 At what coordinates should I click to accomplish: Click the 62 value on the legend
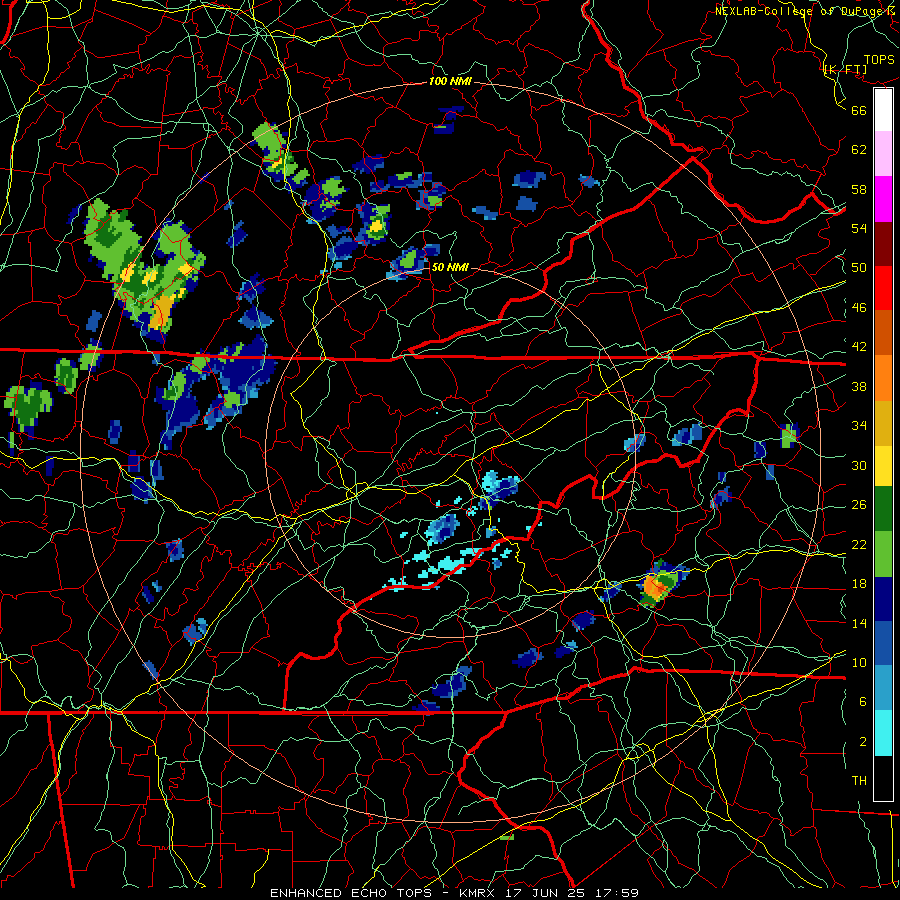pos(859,150)
